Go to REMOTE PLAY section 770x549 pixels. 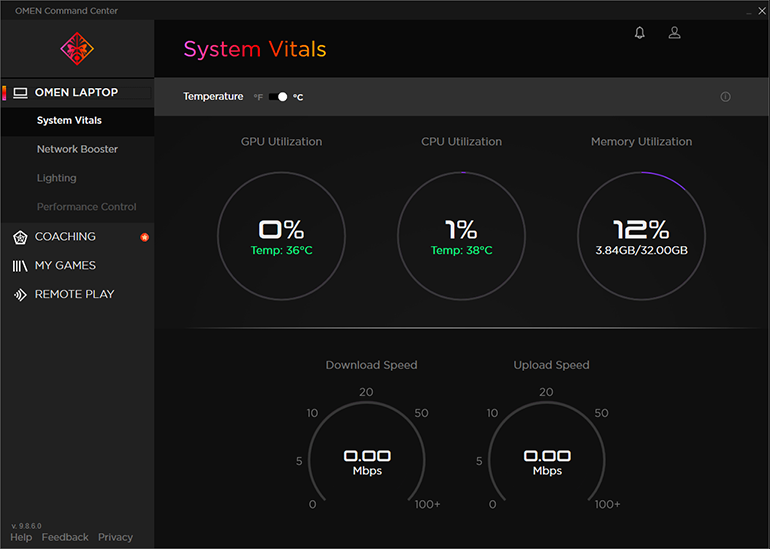pyautogui.click(x=78, y=294)
